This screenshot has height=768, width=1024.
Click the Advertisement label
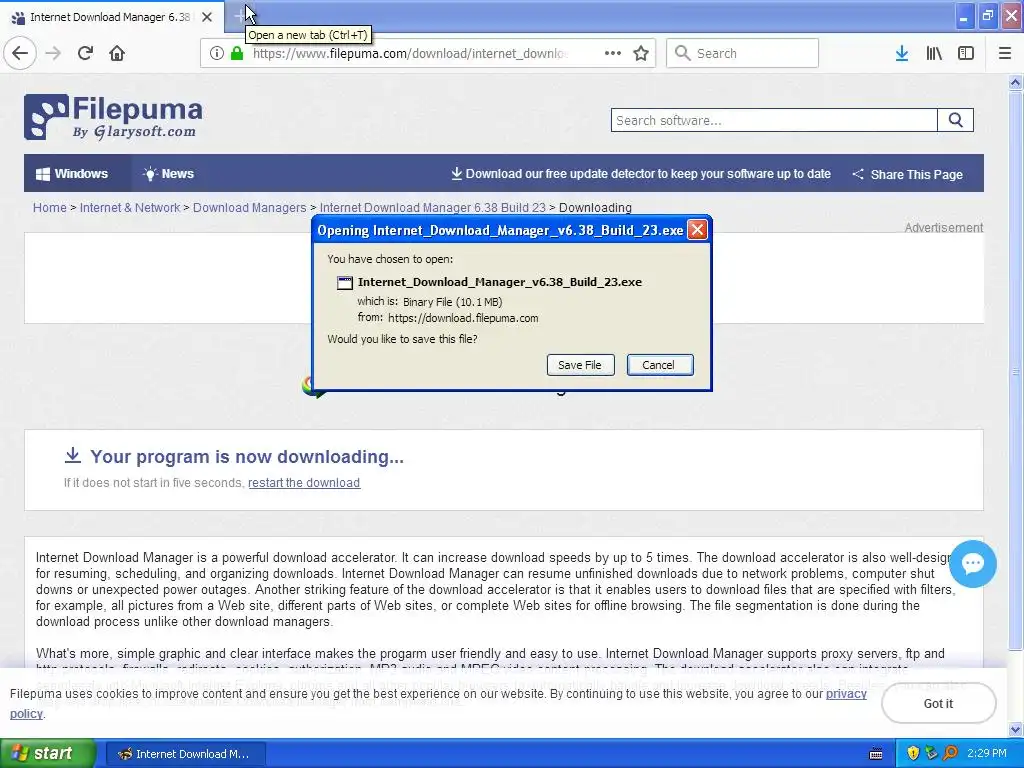[944, 227]
